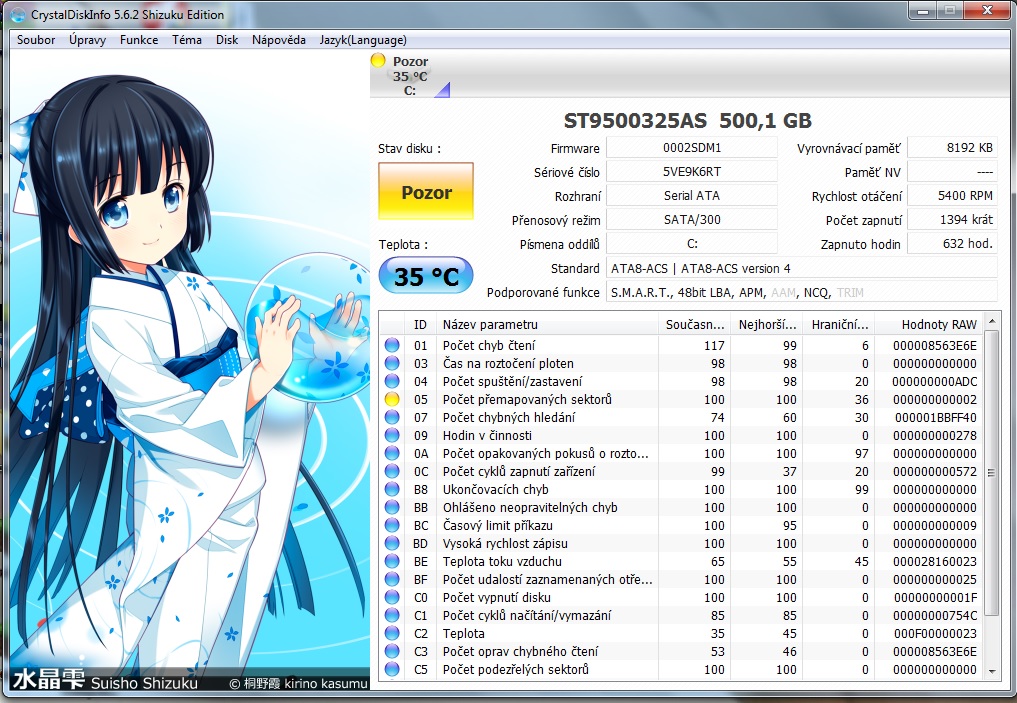Click RAW value 00000000754C

tap(935, 615)
